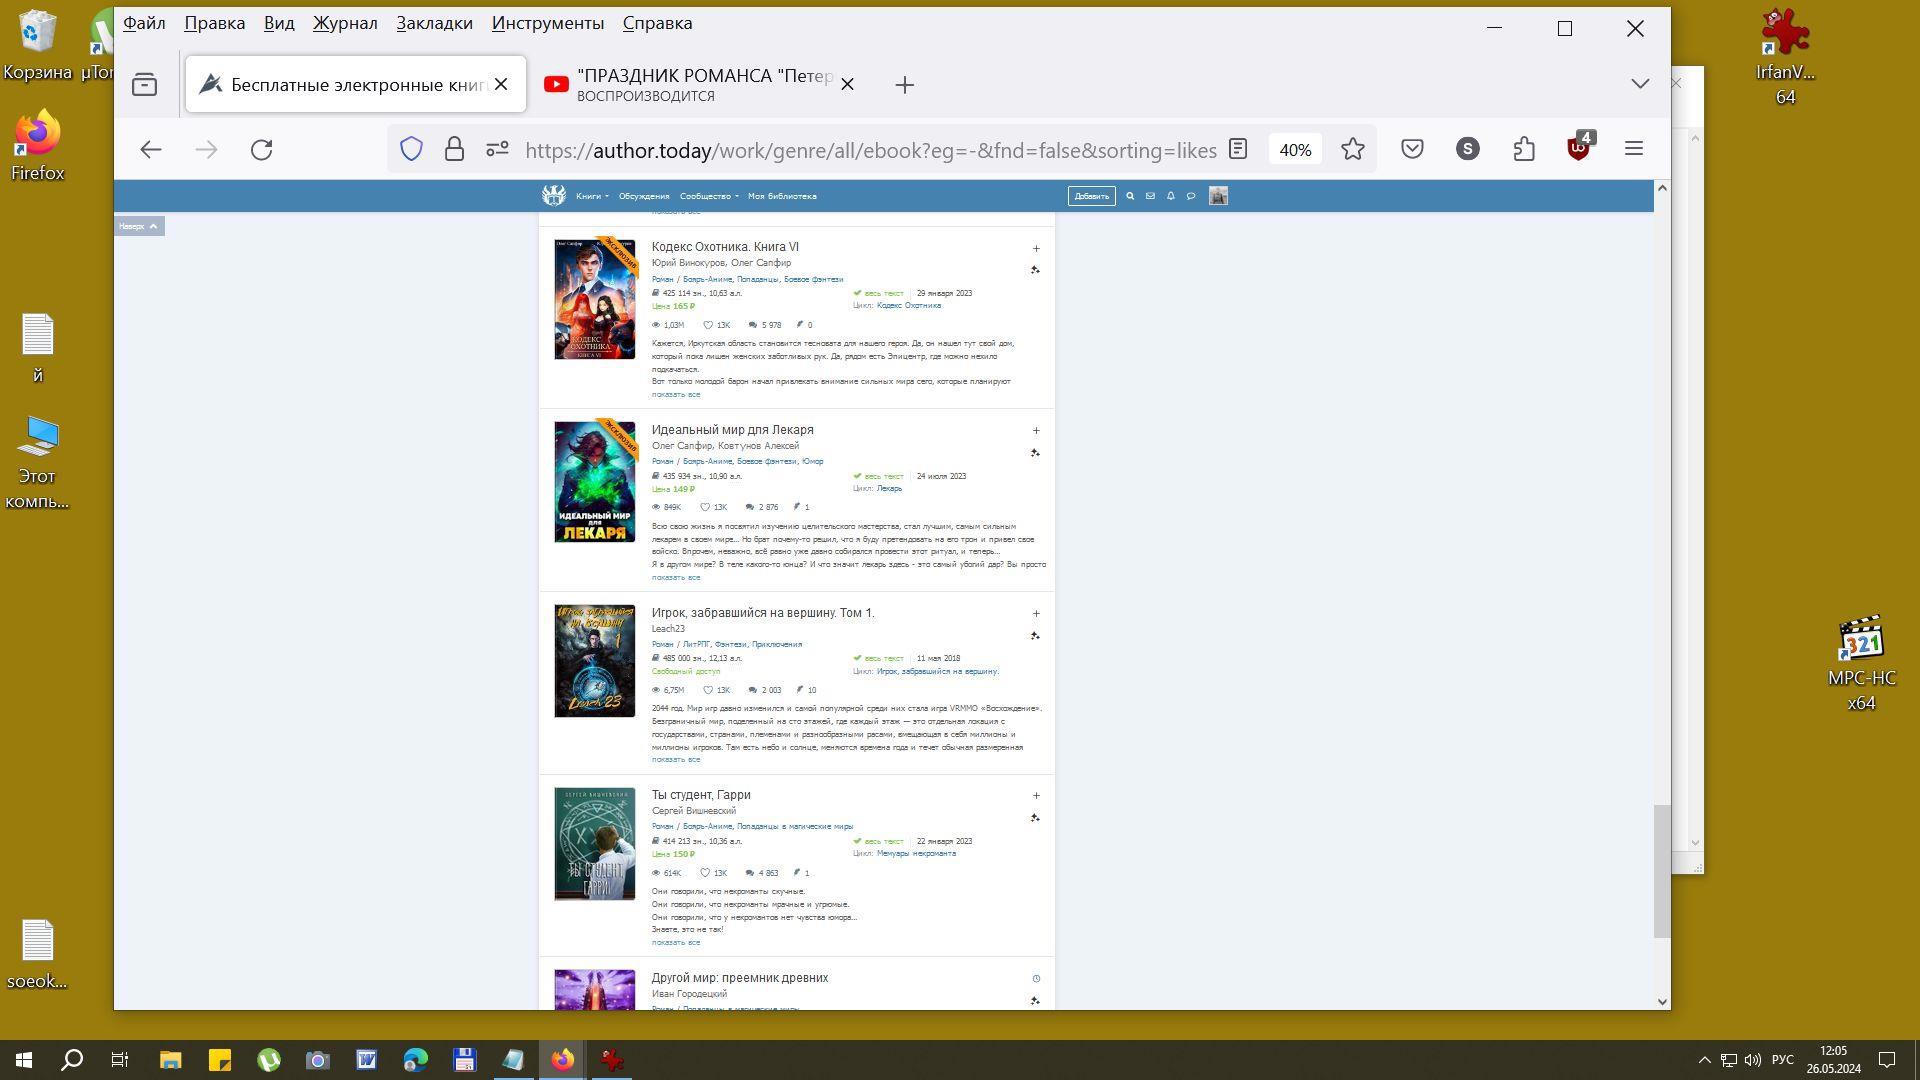Expand Книги dropdown in site header
Viewport: 1920px width, 1080px height.
point(592,196)
